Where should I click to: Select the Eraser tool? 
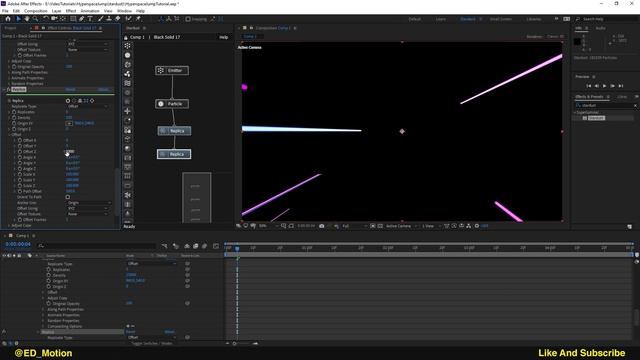pos(118,19)
